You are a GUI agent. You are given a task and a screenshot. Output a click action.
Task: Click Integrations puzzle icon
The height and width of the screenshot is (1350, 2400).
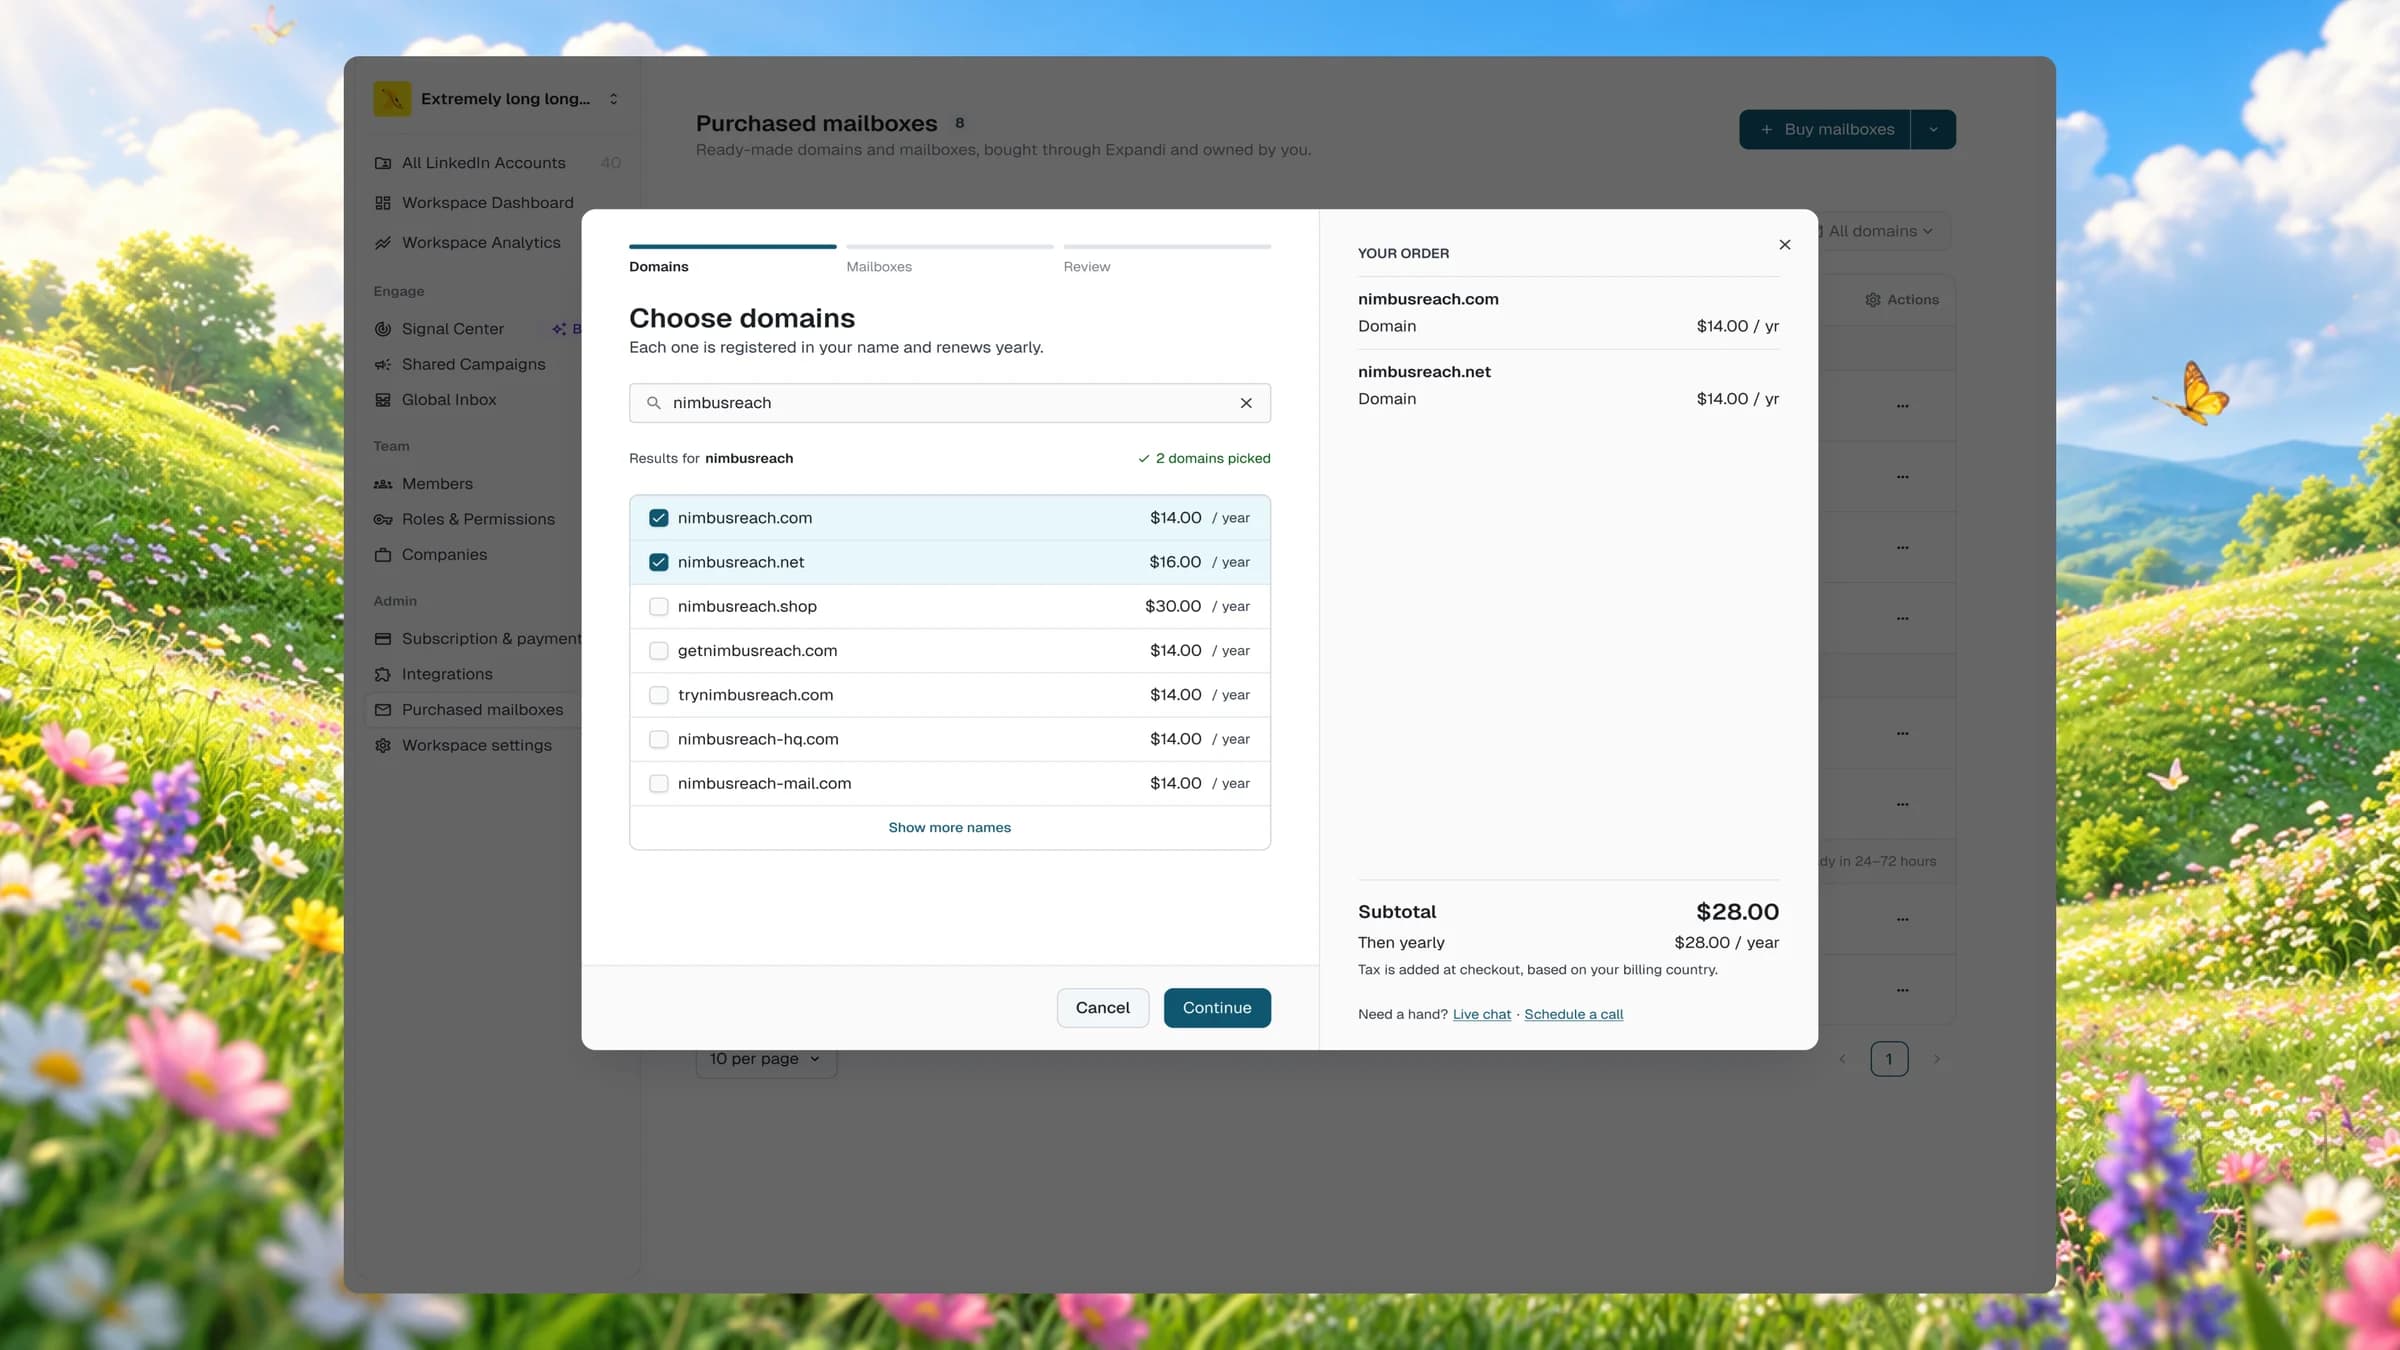pyautogui.click(x=383, y=675)
